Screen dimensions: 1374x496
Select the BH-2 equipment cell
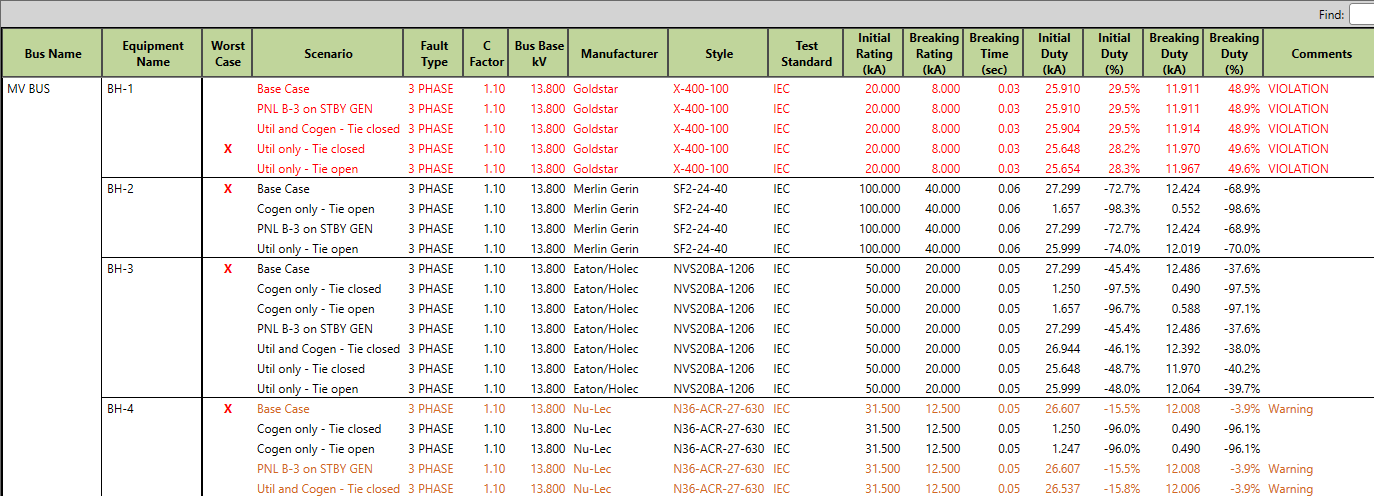pyautogui.click(x=120, y=189)
